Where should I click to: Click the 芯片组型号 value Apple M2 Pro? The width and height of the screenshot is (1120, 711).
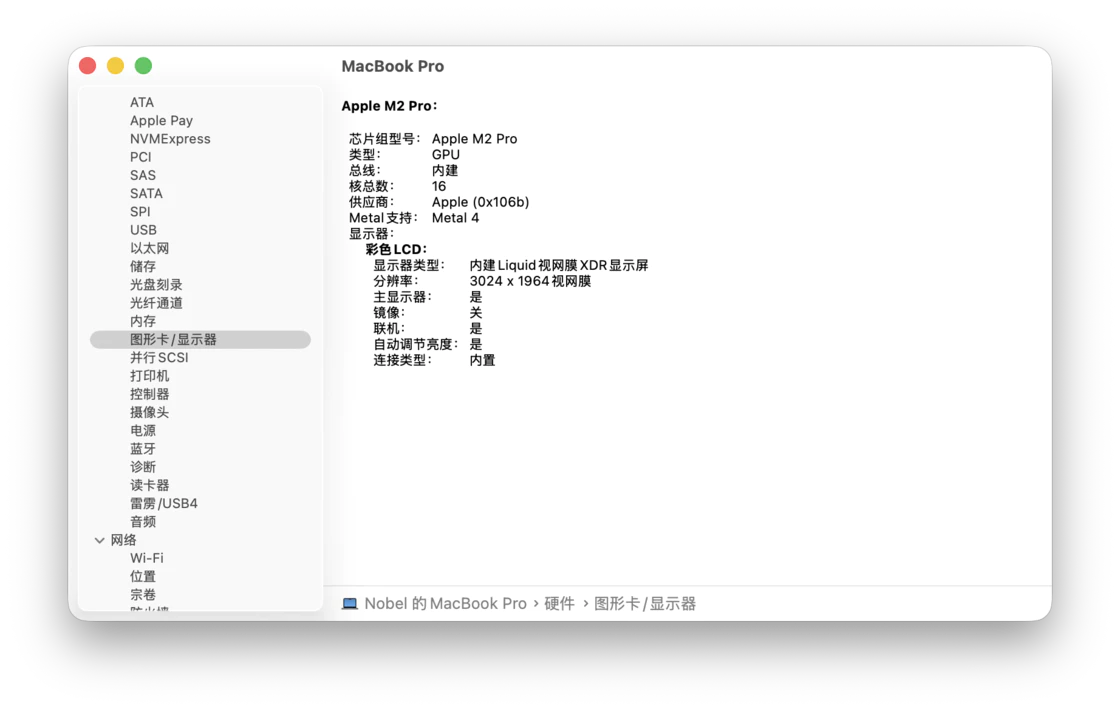(474, 139)
